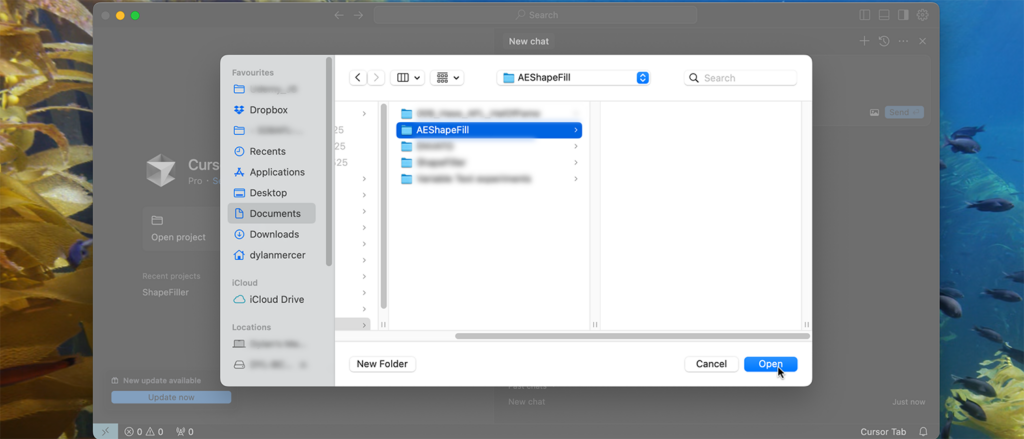This screenshot has height=439, width=1024.
Task: Close the chat panel with the X icon
Action: (x=922, y=41)
